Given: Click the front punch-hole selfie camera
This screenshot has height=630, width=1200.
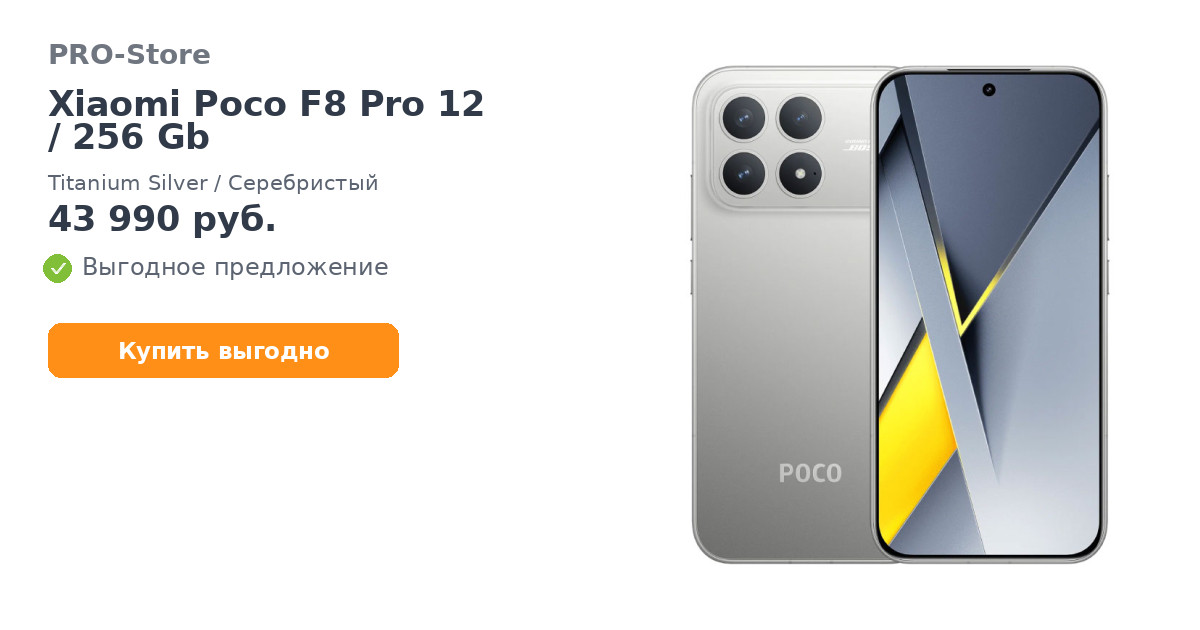Looking at the screenshot, I should pos(989,90).
